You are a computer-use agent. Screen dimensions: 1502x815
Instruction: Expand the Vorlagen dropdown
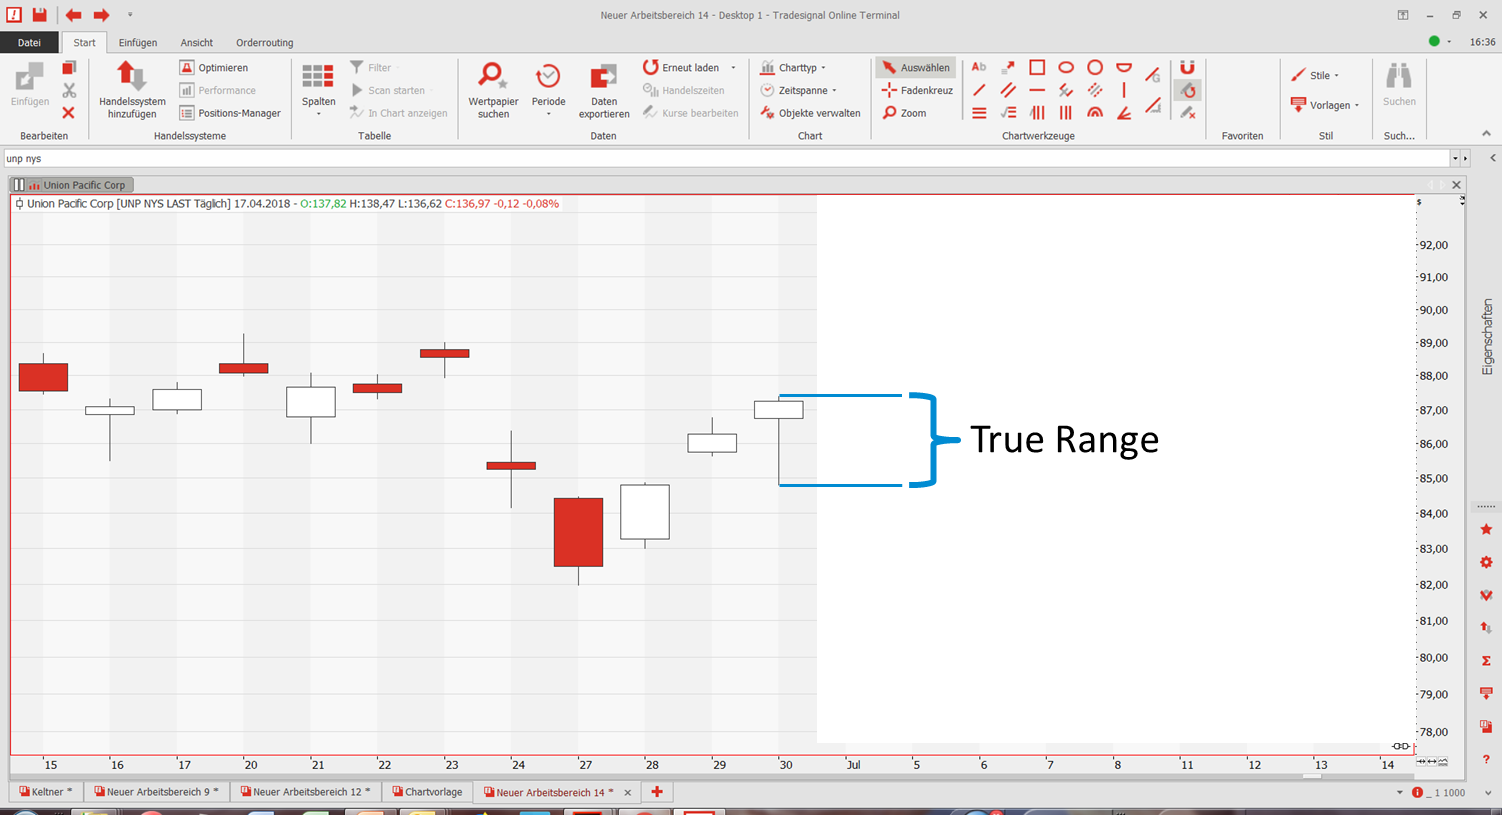[x=1326, y=105]
